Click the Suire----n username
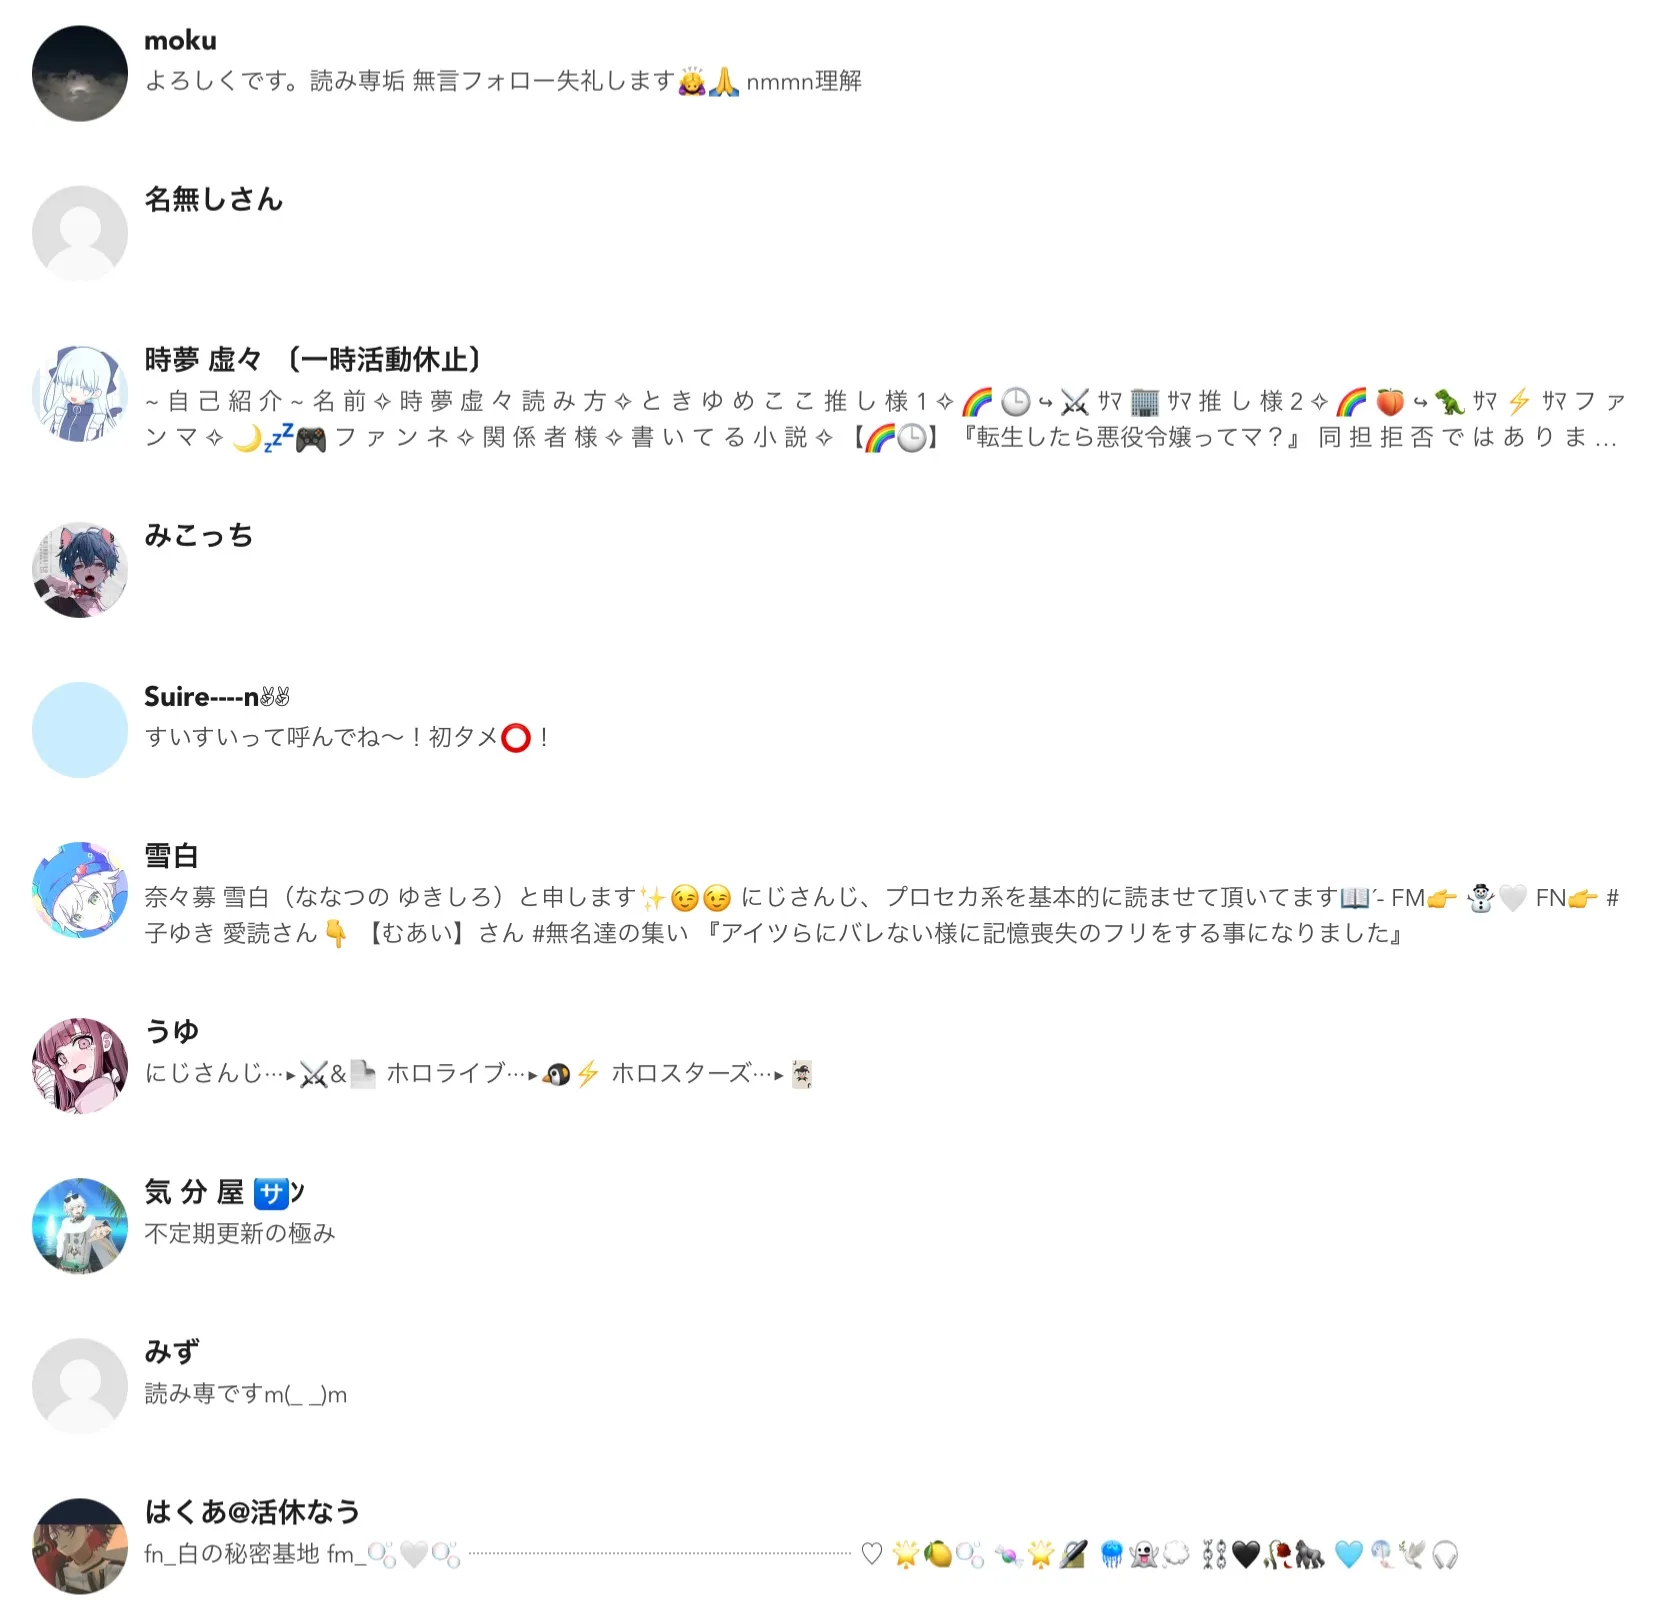Screen dimensions: 1668x1623 pyautogui.click(x=217, y=697)
